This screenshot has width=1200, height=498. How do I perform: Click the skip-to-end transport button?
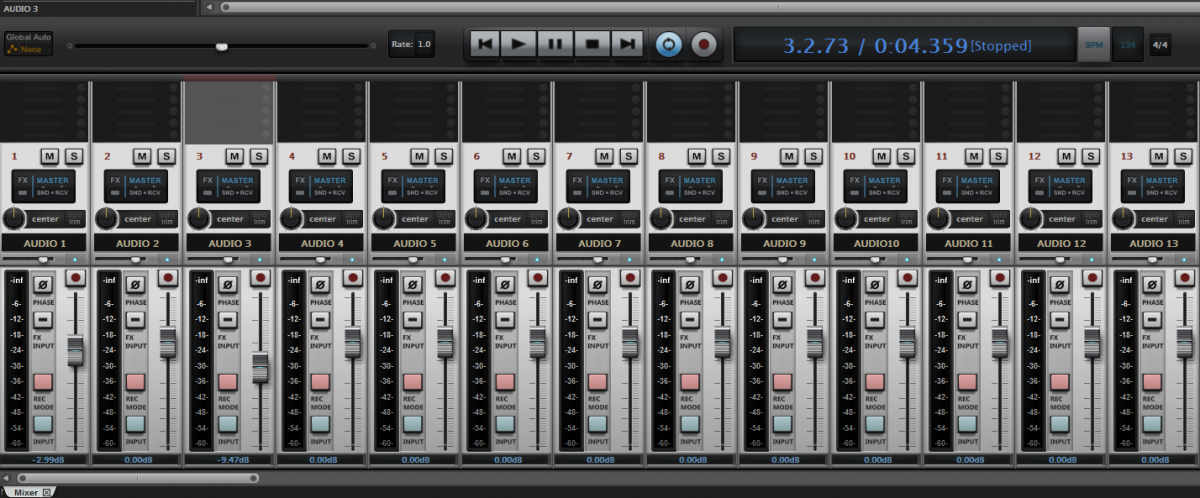628,44
